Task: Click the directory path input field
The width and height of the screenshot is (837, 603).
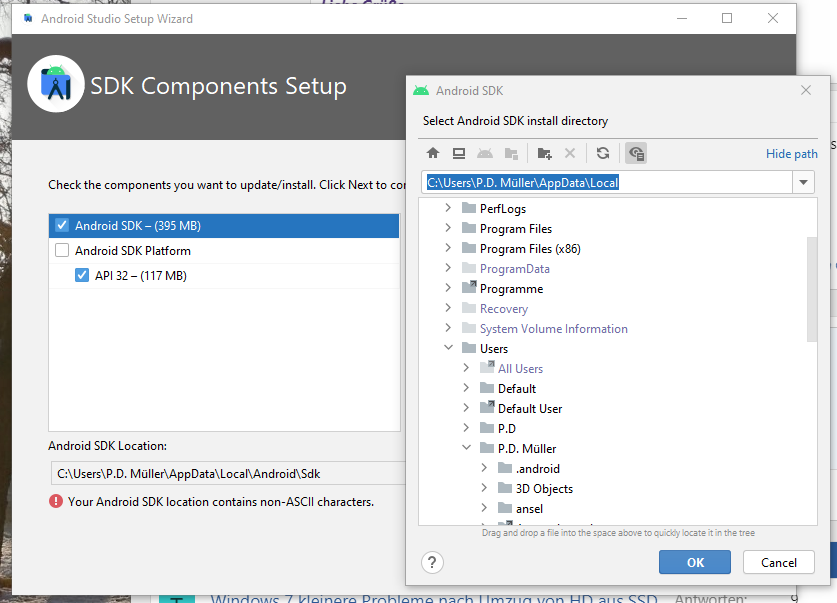Action: pos(607,183)
